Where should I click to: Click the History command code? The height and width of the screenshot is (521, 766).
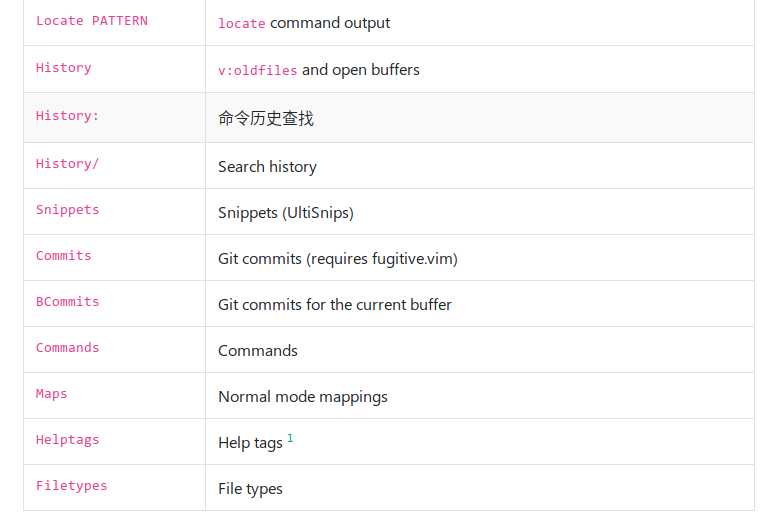(x=64, y=67)
